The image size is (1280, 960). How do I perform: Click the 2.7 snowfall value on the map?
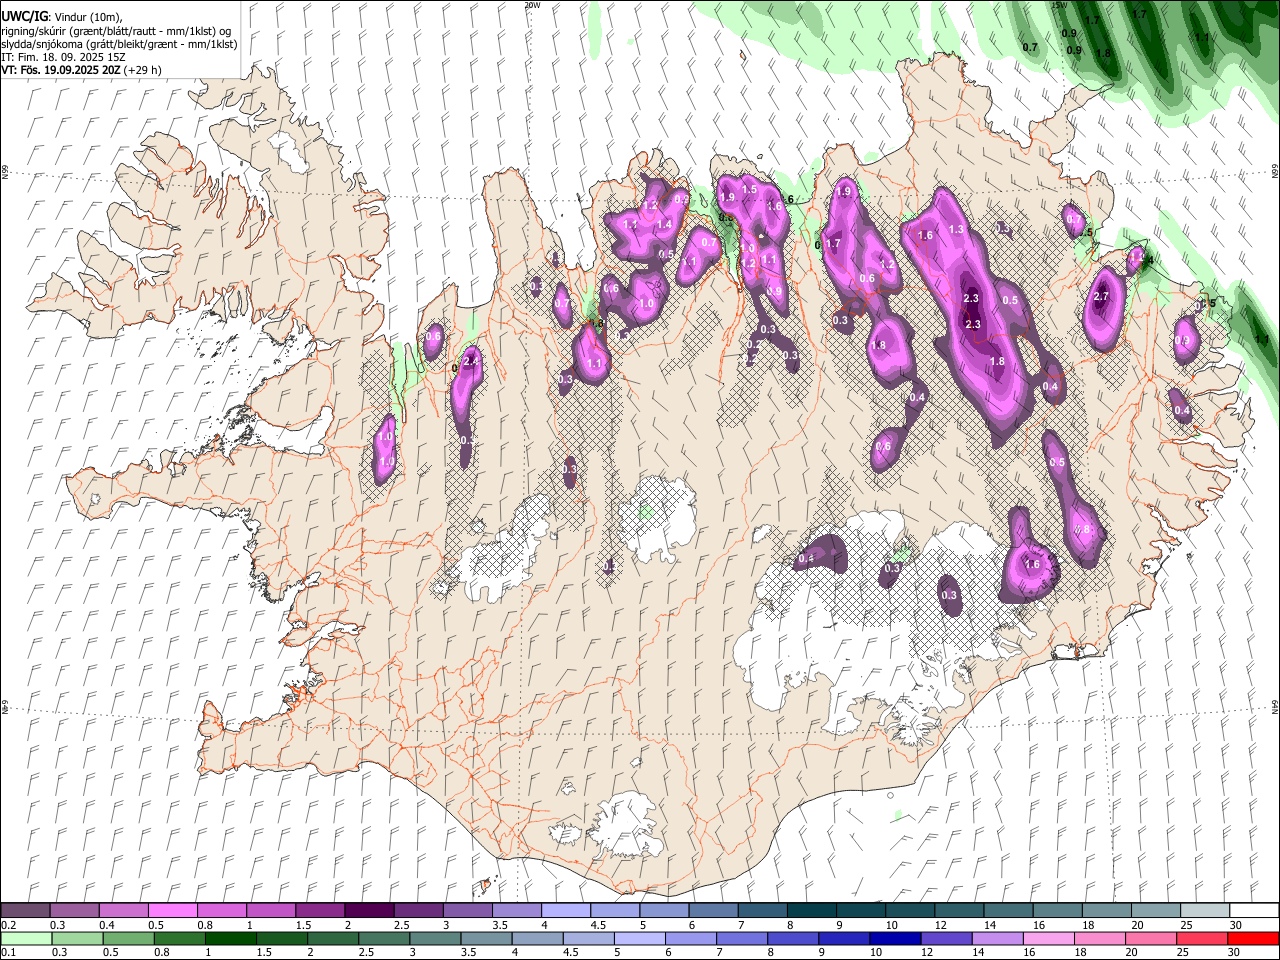[x=1102, y=296]
